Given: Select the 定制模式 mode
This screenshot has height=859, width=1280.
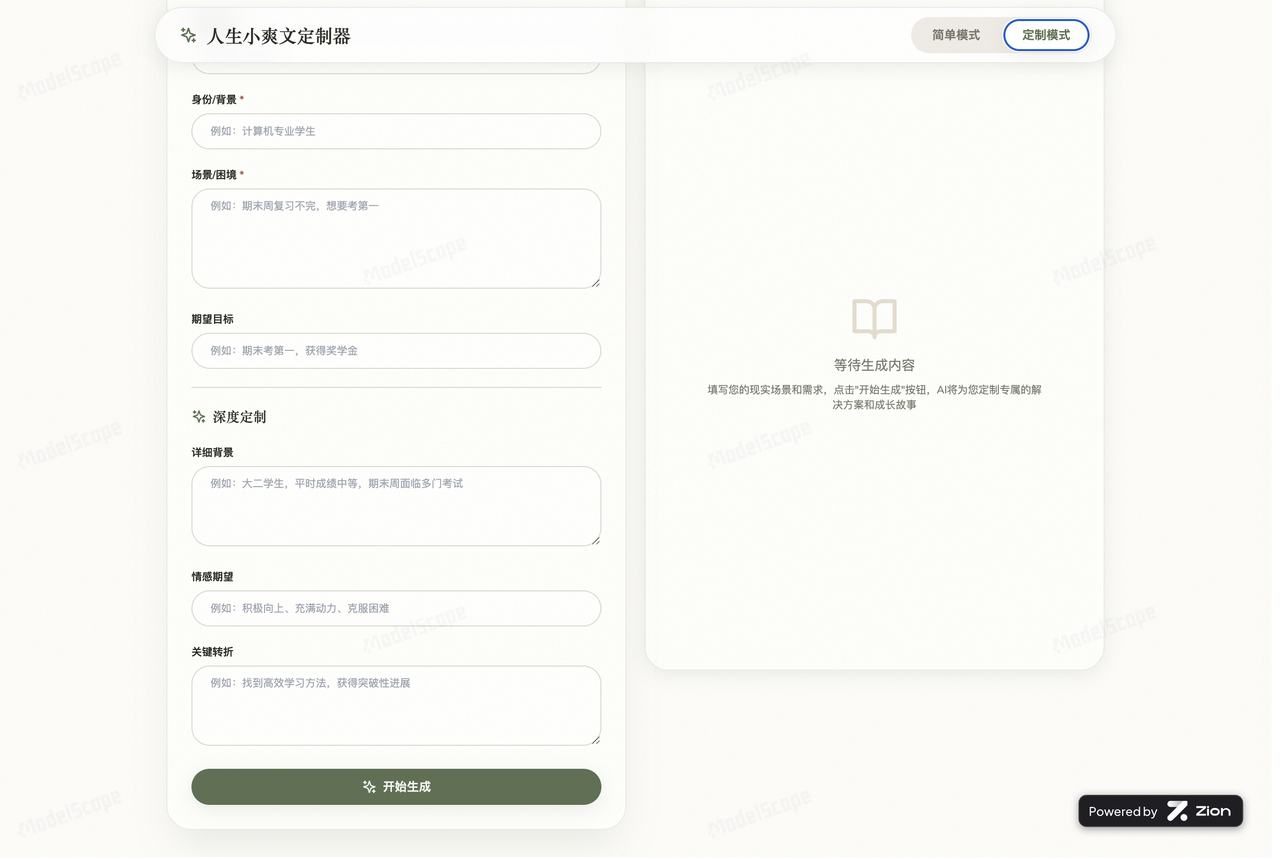Looking at the screenshot, I should tap(1046, 35).
